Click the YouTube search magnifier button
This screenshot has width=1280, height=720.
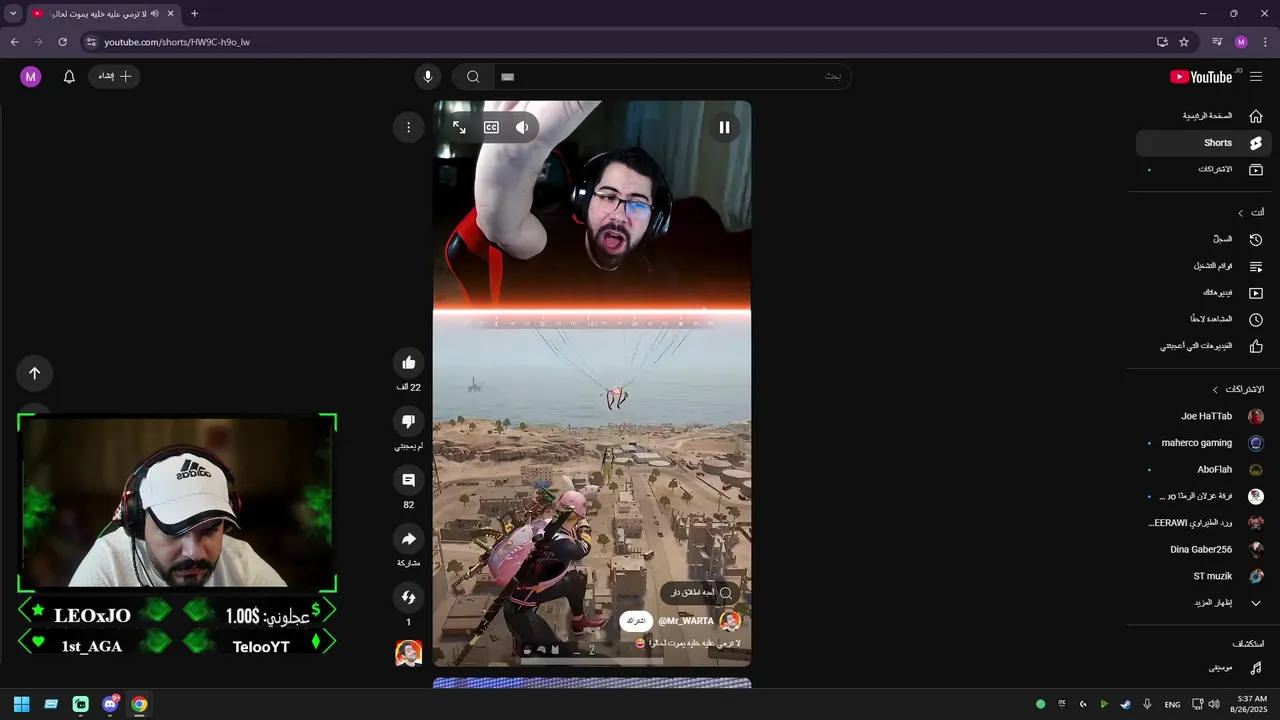point(473,77)
